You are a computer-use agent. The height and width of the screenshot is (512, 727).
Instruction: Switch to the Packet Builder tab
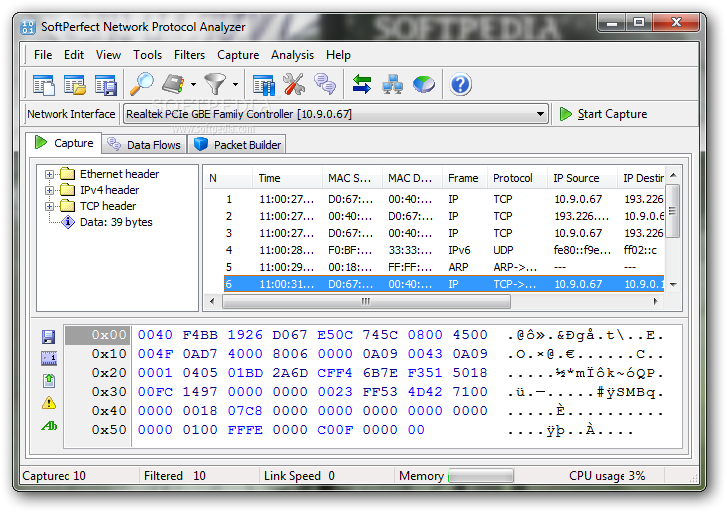(237, 145)
